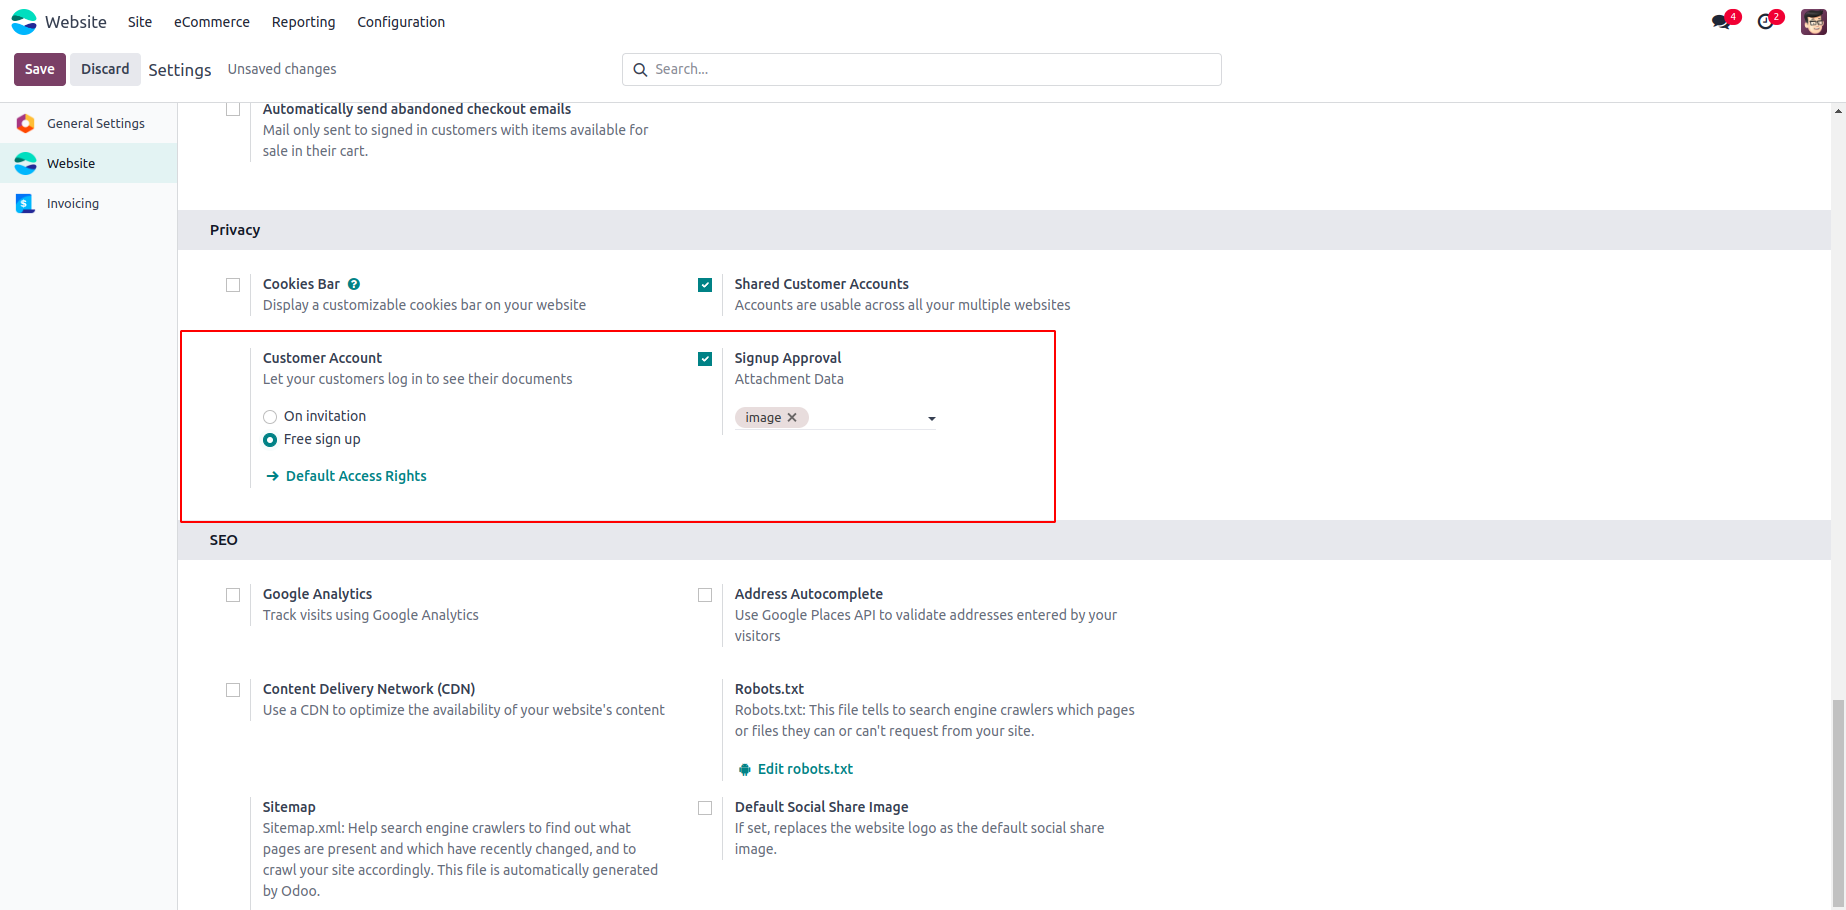The image size is (1846, 910).
Task: Open the Default Access Rights link
Action: tap(356, 476)
